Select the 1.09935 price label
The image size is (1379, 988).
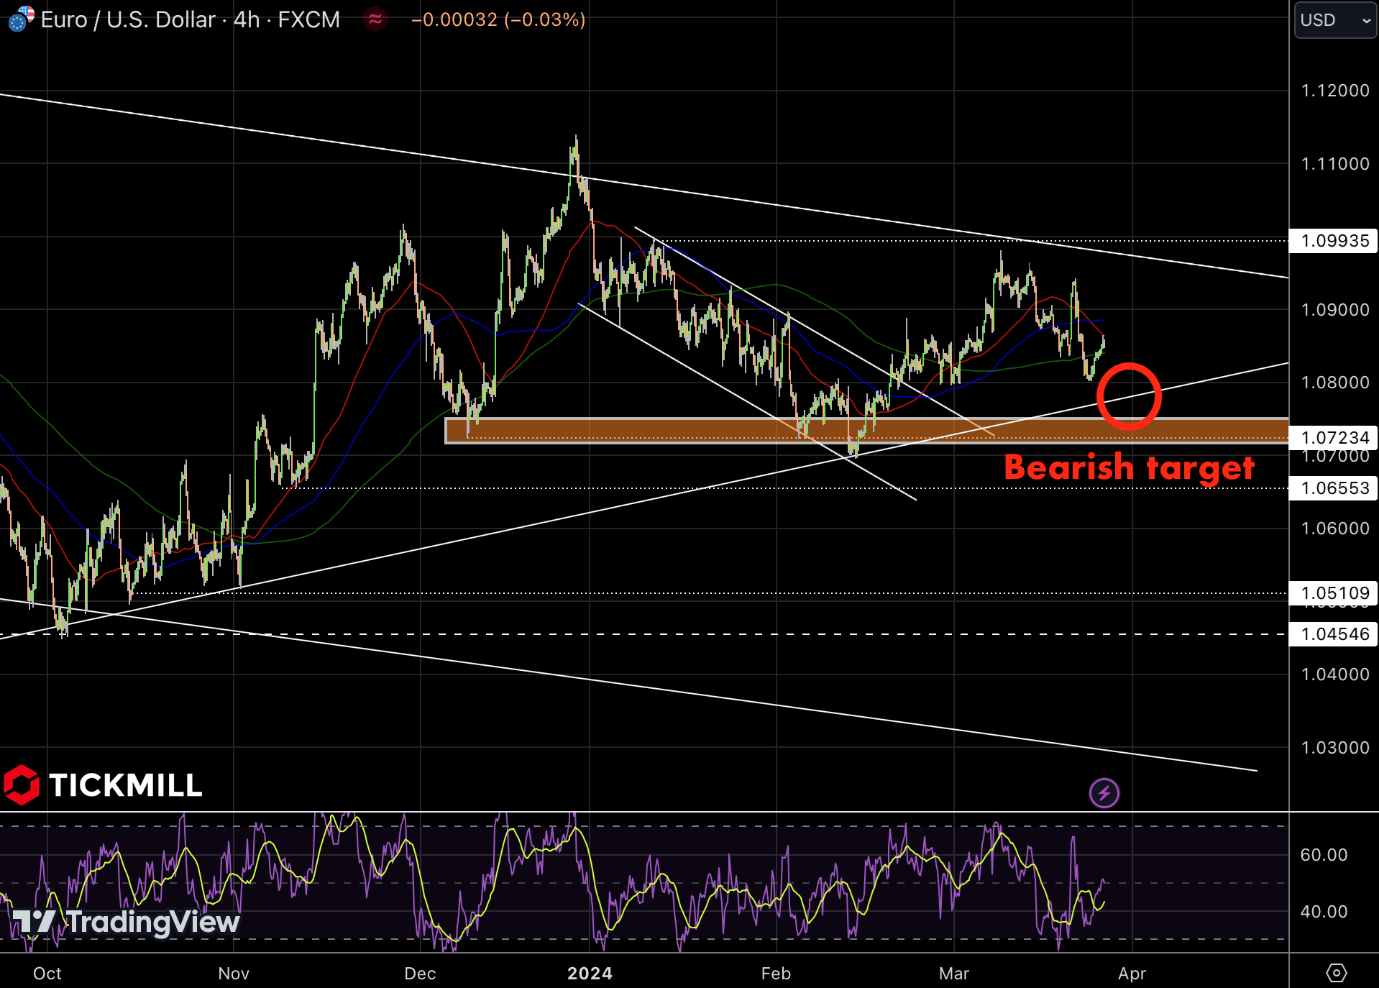coord(1334,241)
